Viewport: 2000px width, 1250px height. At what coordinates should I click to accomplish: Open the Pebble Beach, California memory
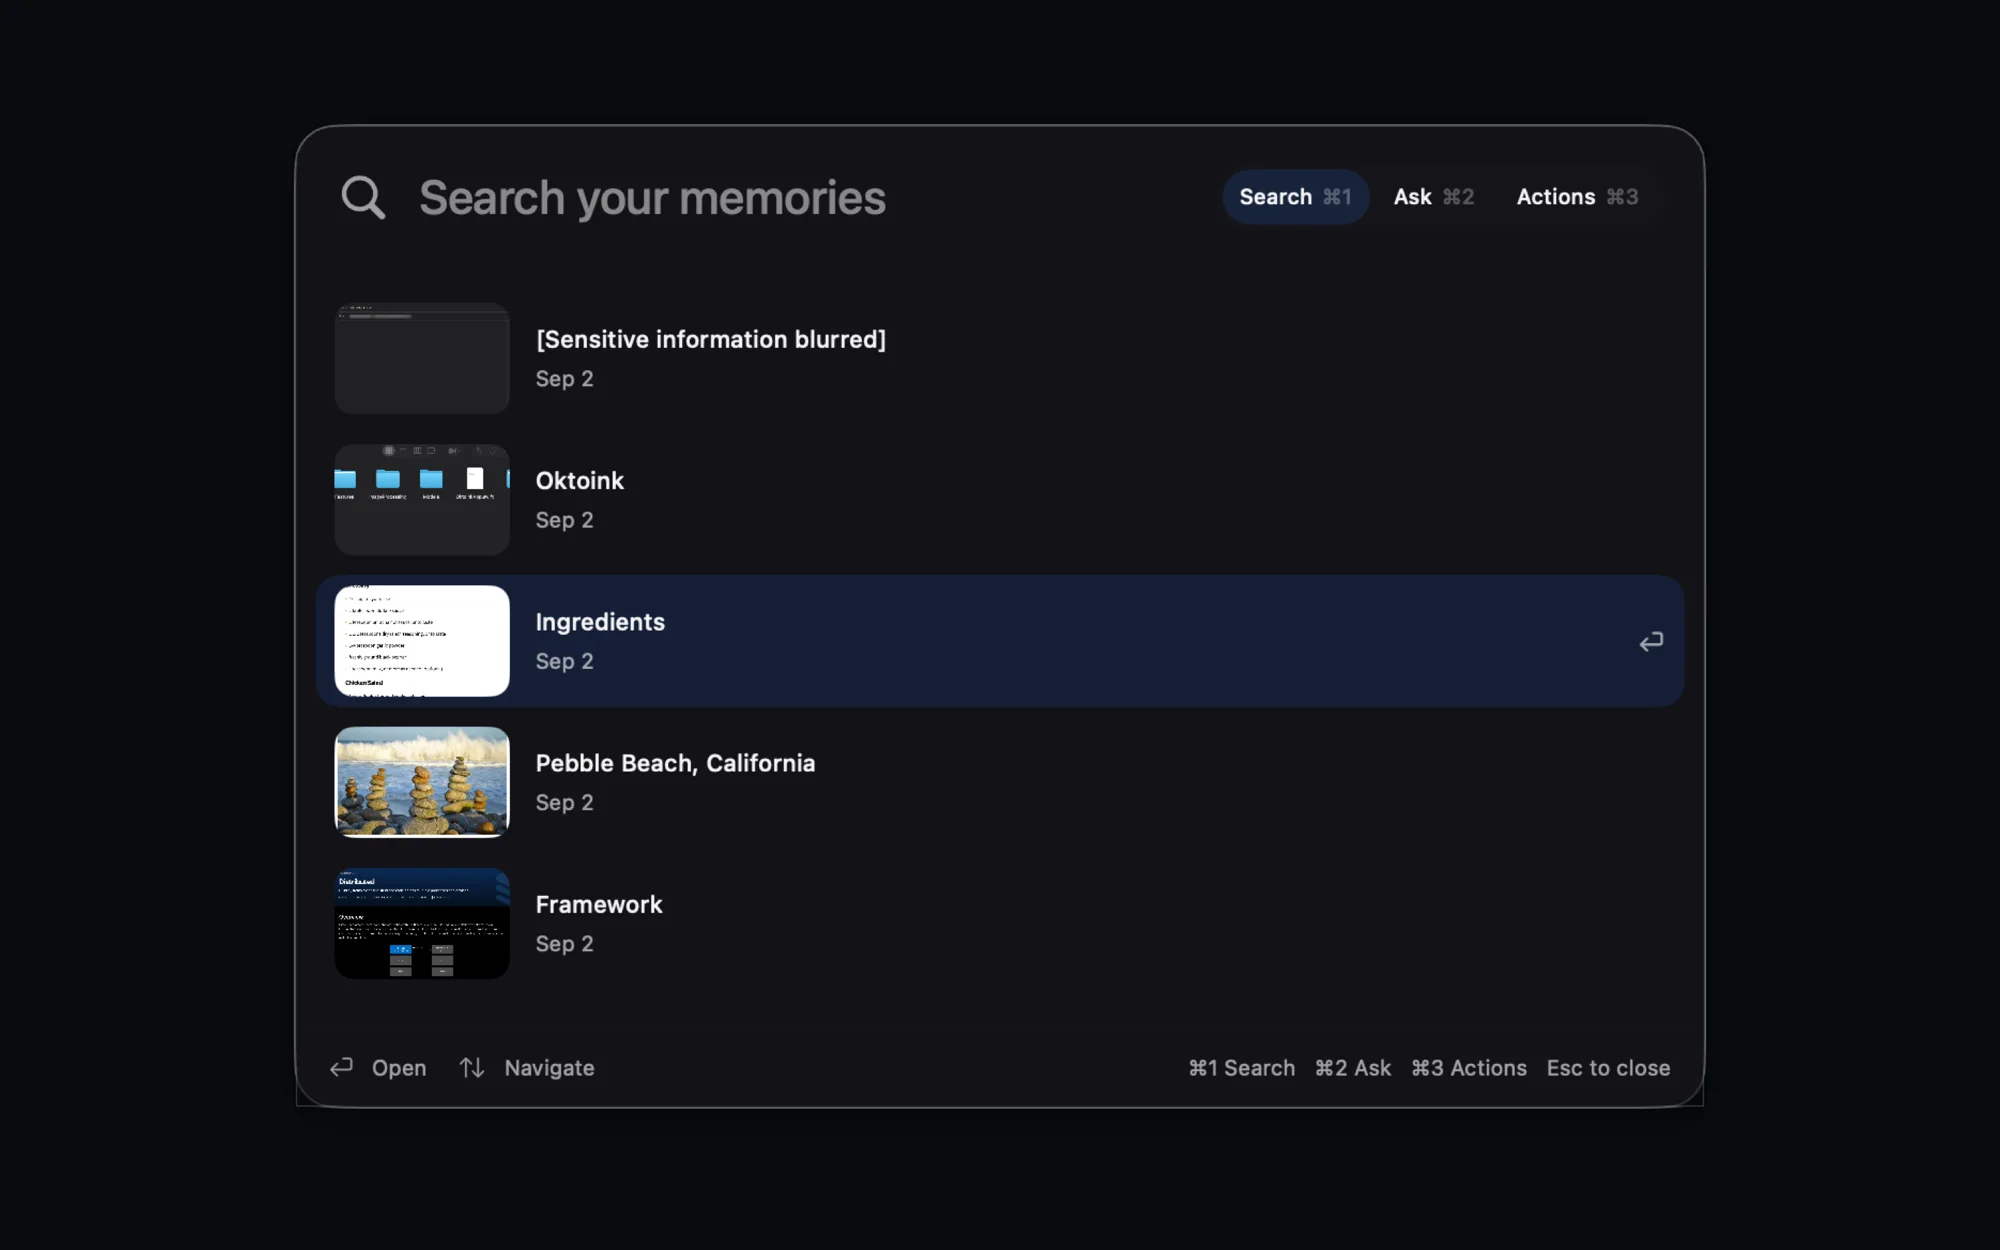[1000, 782]
